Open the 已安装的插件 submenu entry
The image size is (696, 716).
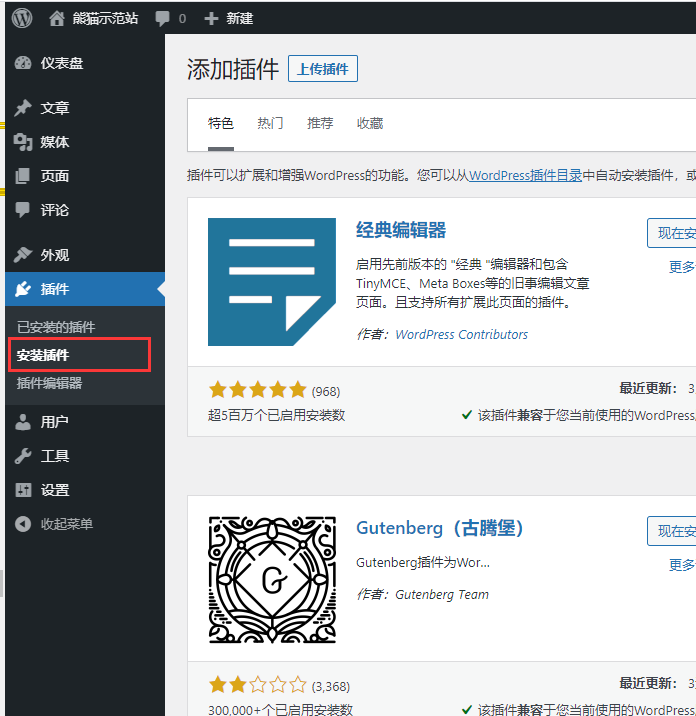[56, 327]
